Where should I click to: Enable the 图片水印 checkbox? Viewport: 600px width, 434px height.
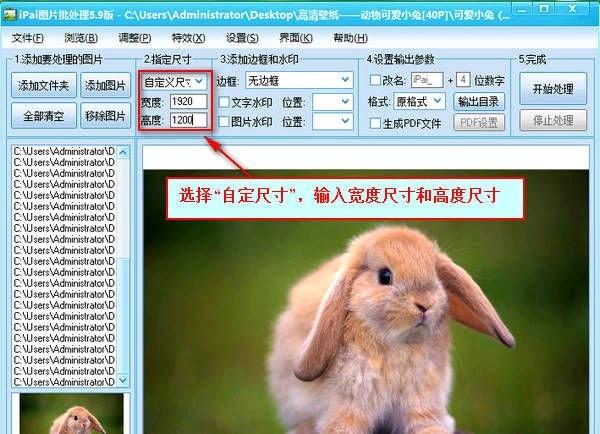pos(223,122)
